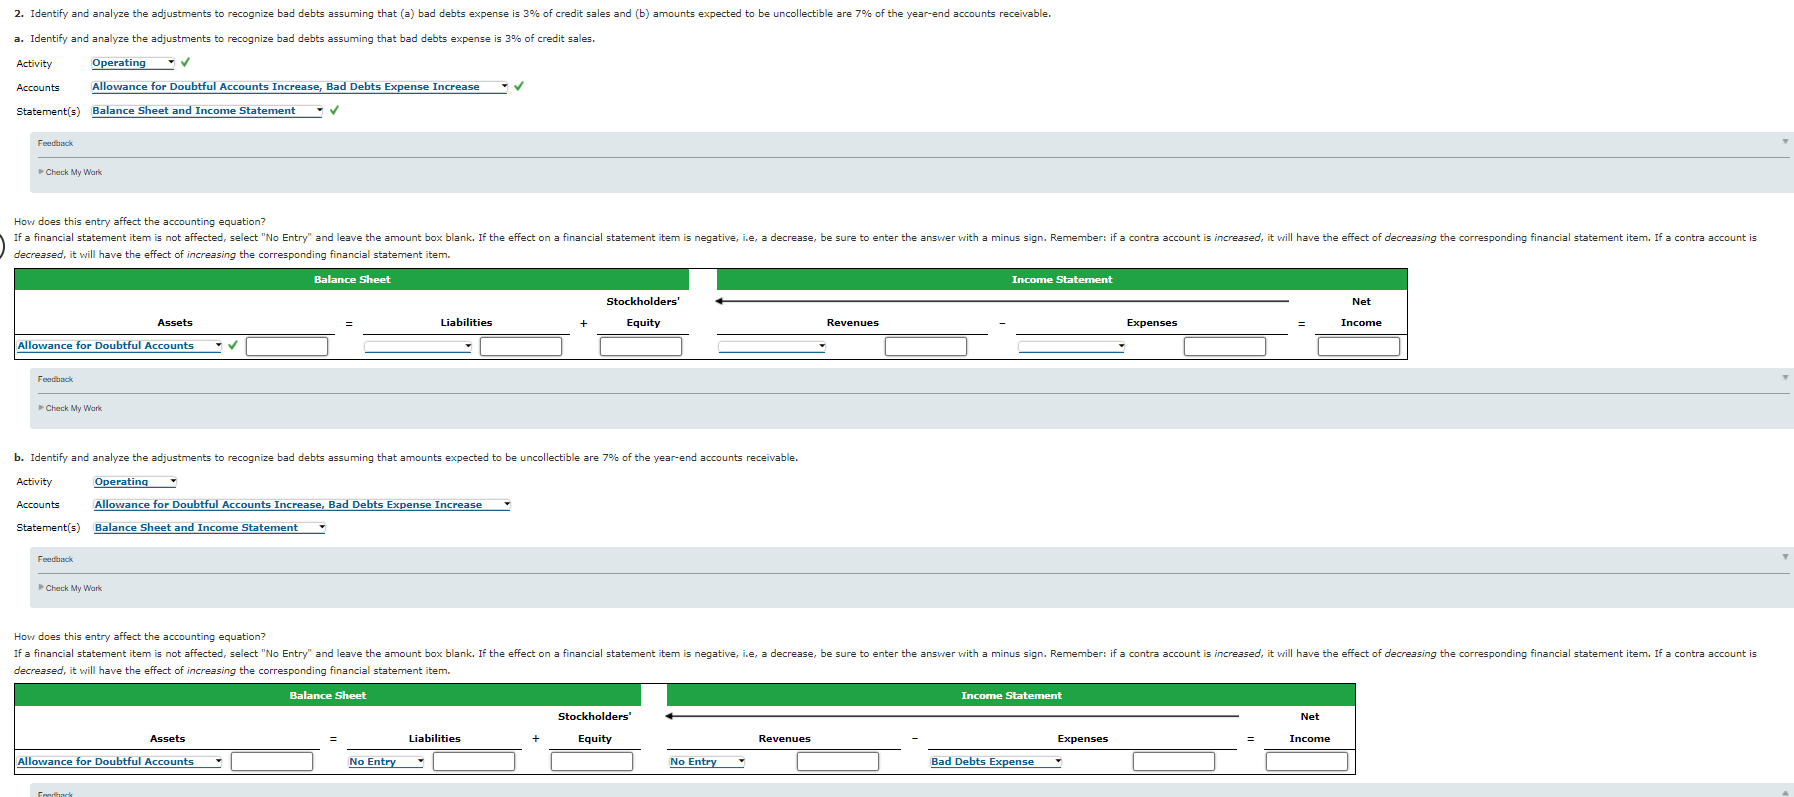Open the part b Statement(s) dropdown
This screenshot has height=797, width=1794.
pyautogui.click(x=209, y=528)
